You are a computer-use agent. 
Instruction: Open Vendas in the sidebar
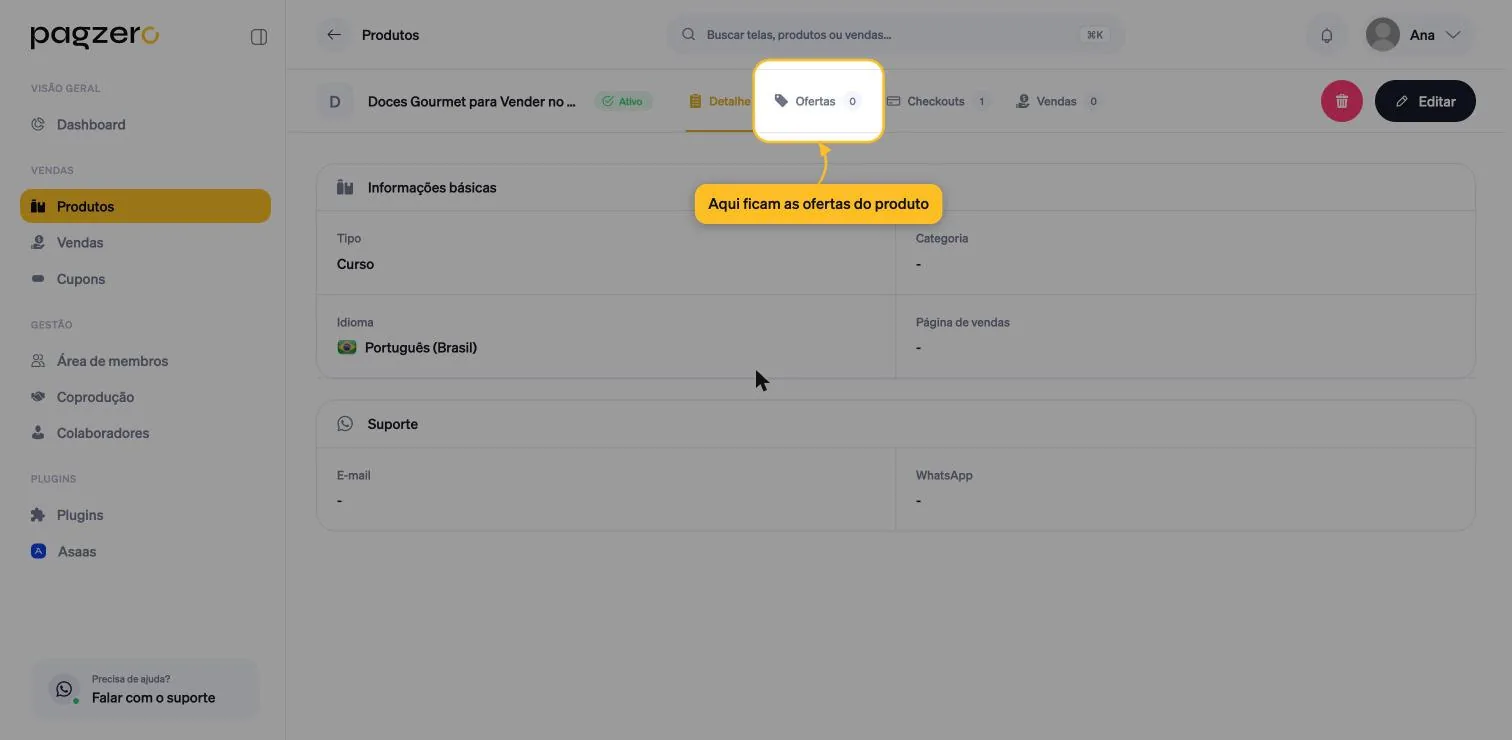coord(145,243)
